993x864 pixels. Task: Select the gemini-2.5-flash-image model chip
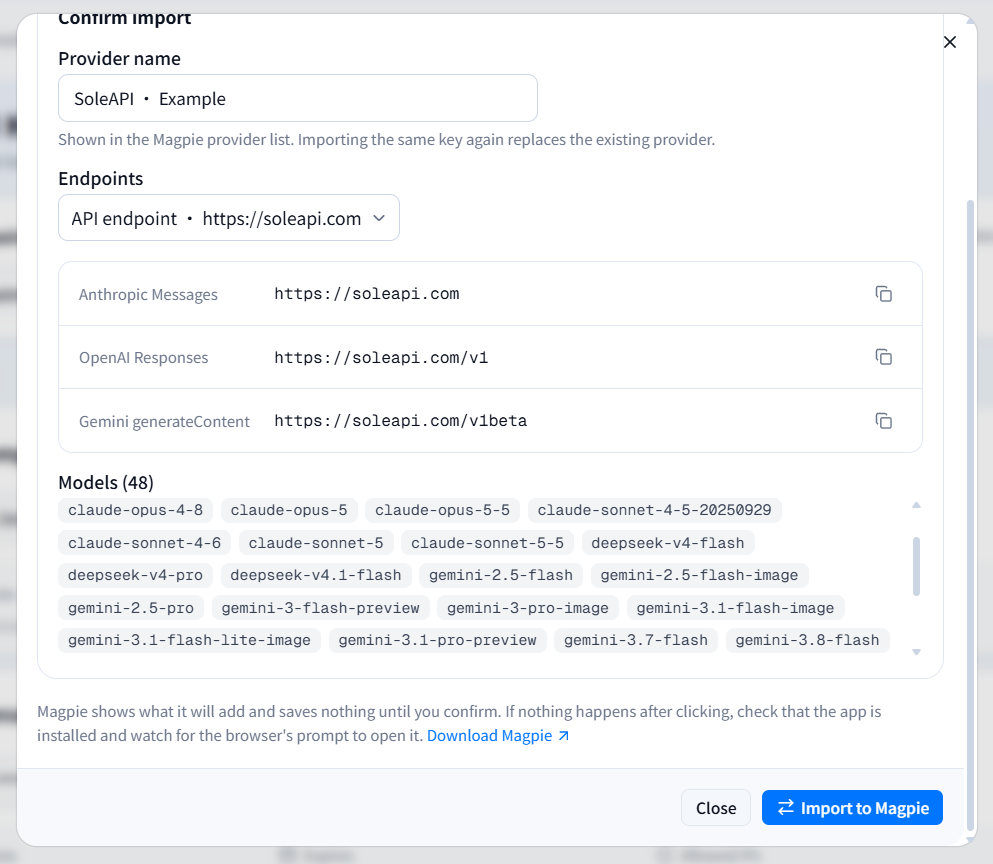(x=699, y=575)
